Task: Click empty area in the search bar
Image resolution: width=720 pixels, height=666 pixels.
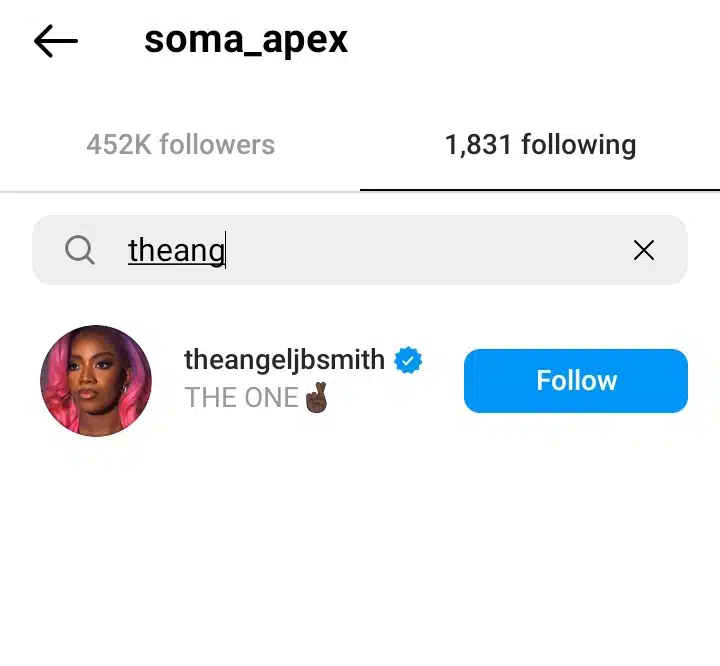Action: point(427,250)
